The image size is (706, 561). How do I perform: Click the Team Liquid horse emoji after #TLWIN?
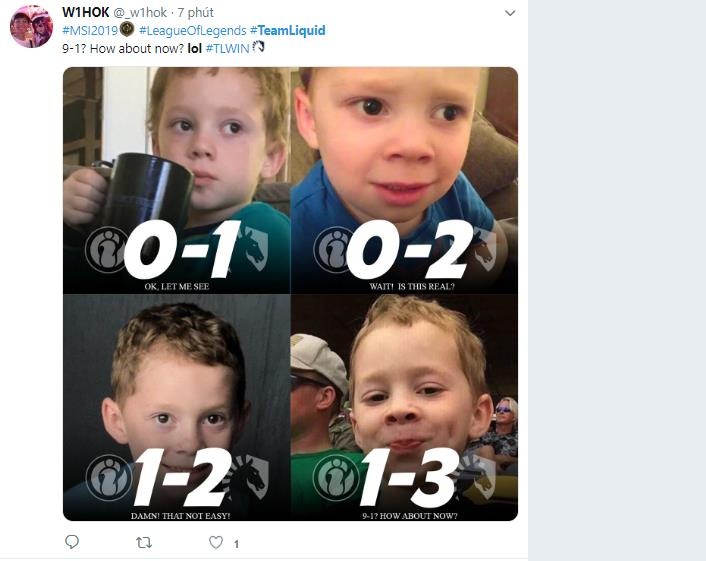[x=258, y=47]
